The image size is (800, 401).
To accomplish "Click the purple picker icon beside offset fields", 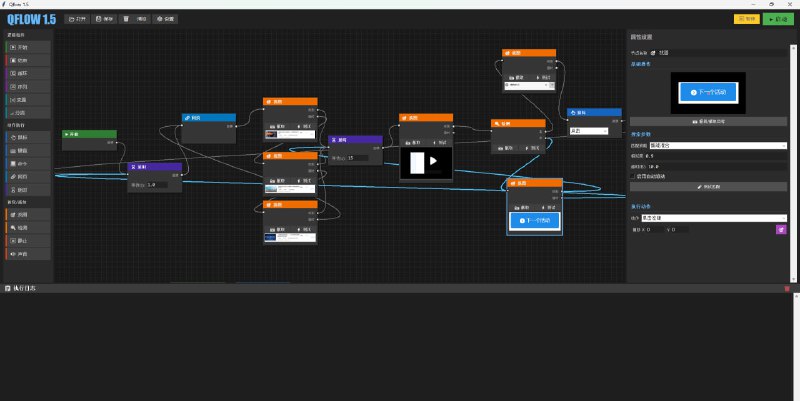I will coord(781,229).
